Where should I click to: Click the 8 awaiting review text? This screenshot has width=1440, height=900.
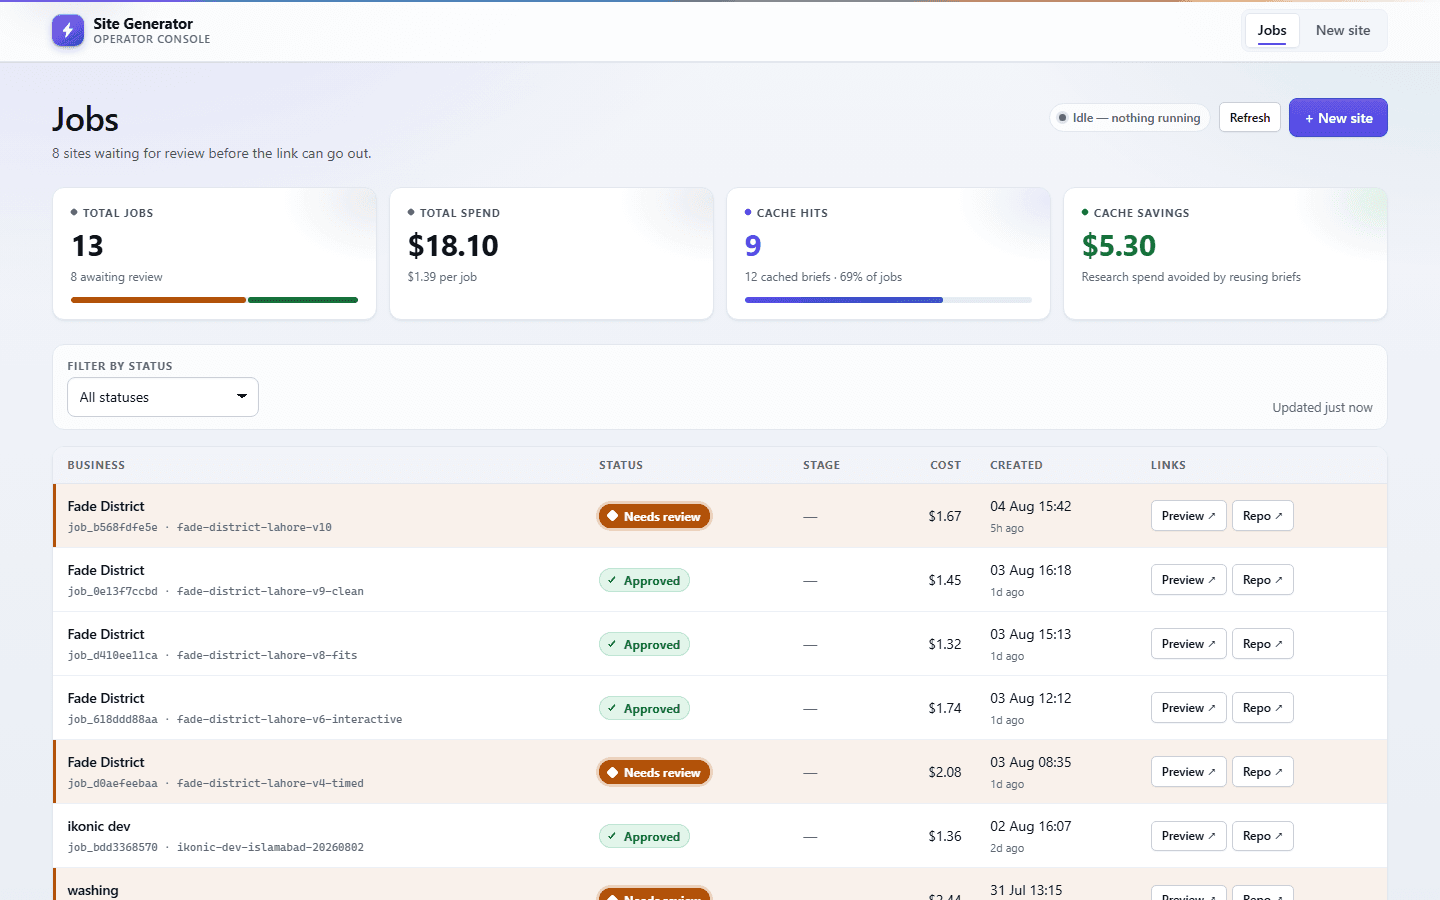coord(116,277)
